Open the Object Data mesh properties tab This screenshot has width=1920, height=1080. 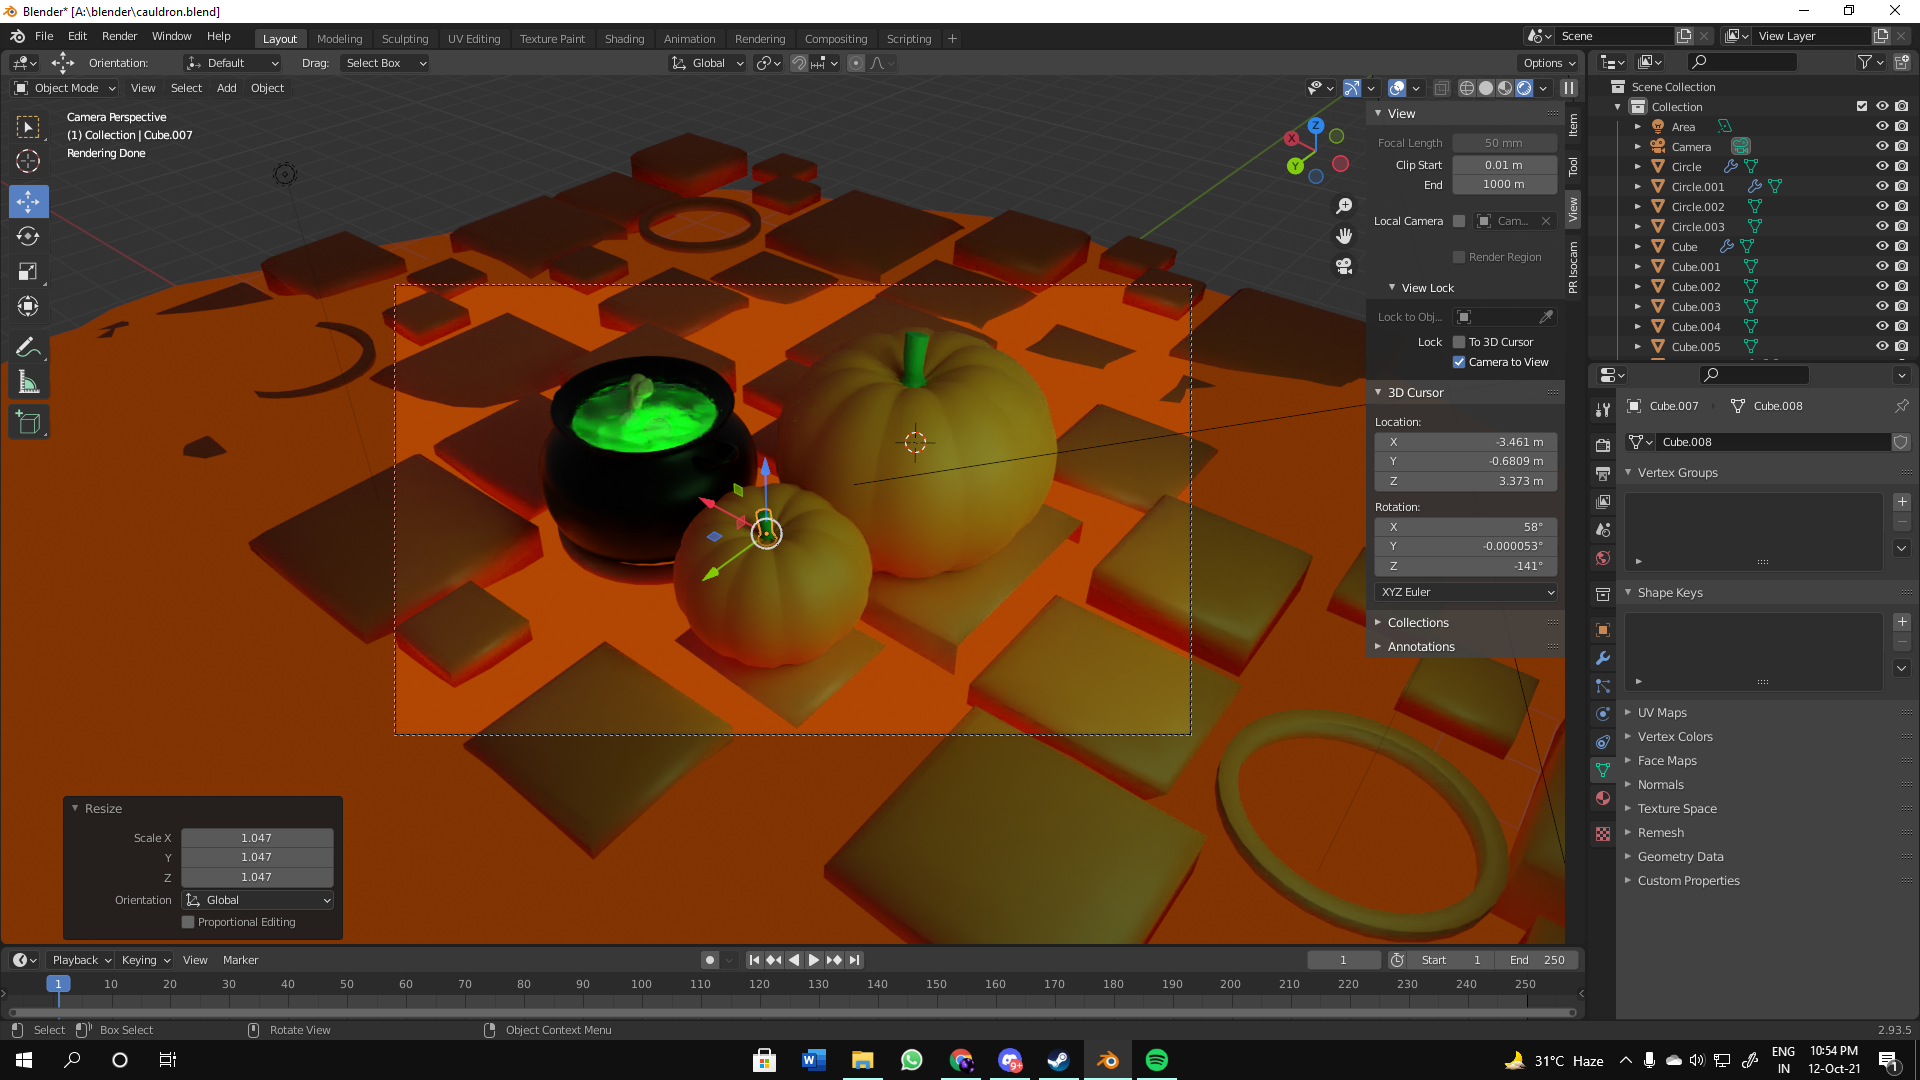pyautogui.click(x=1603, y=770)
